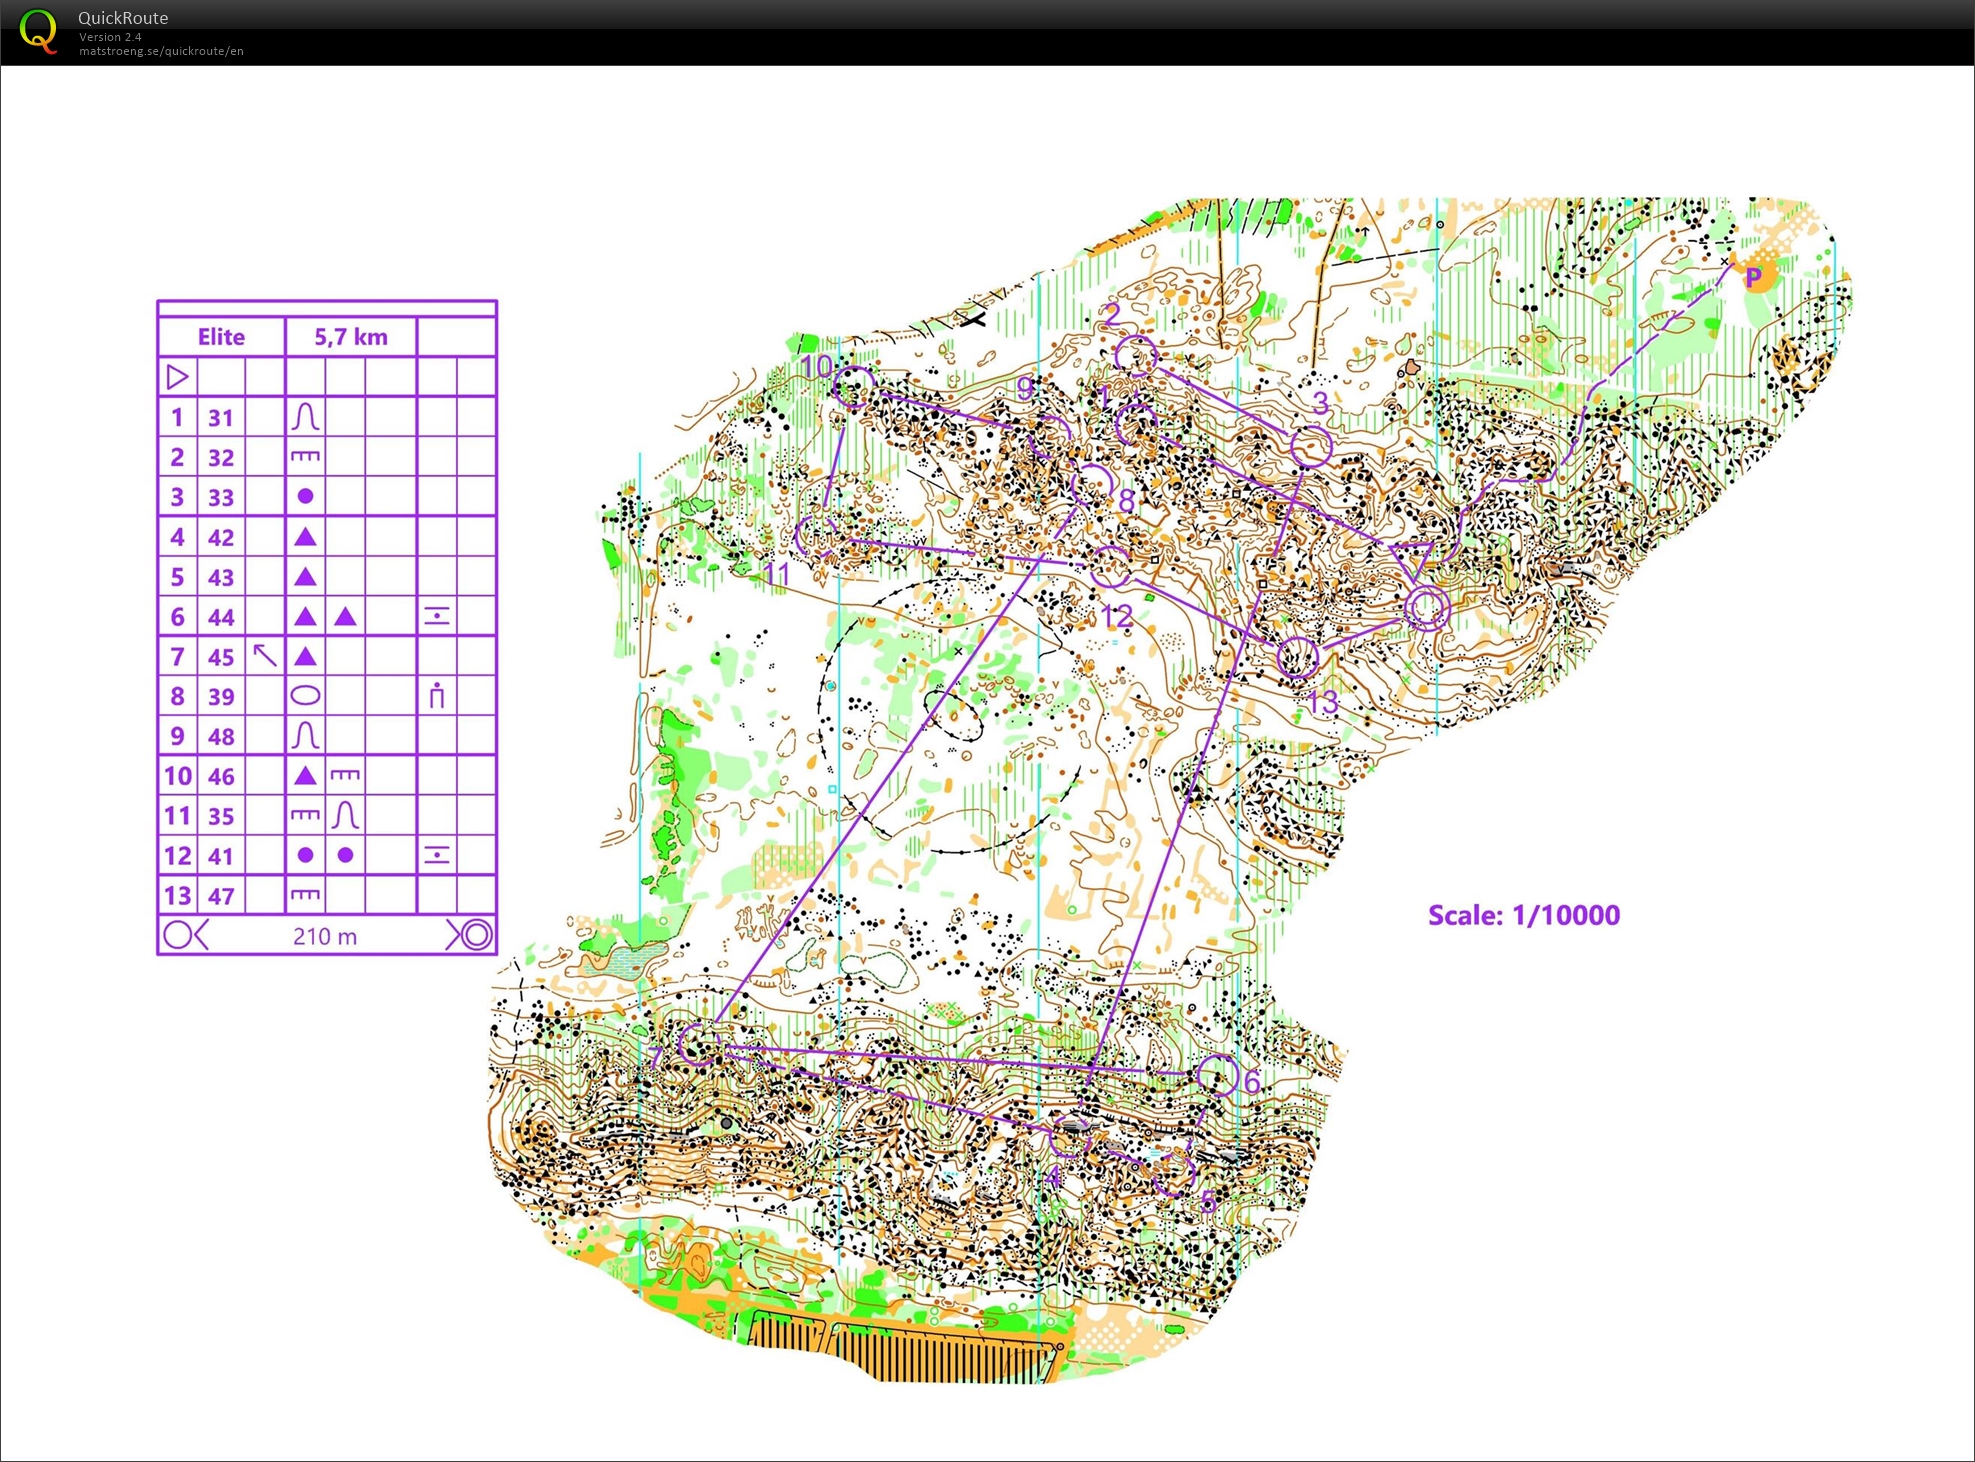Select control circle 6 on the map
Image resolution: width=1975 pixels, height=1462 pixels.
tap(1217, 1075)
